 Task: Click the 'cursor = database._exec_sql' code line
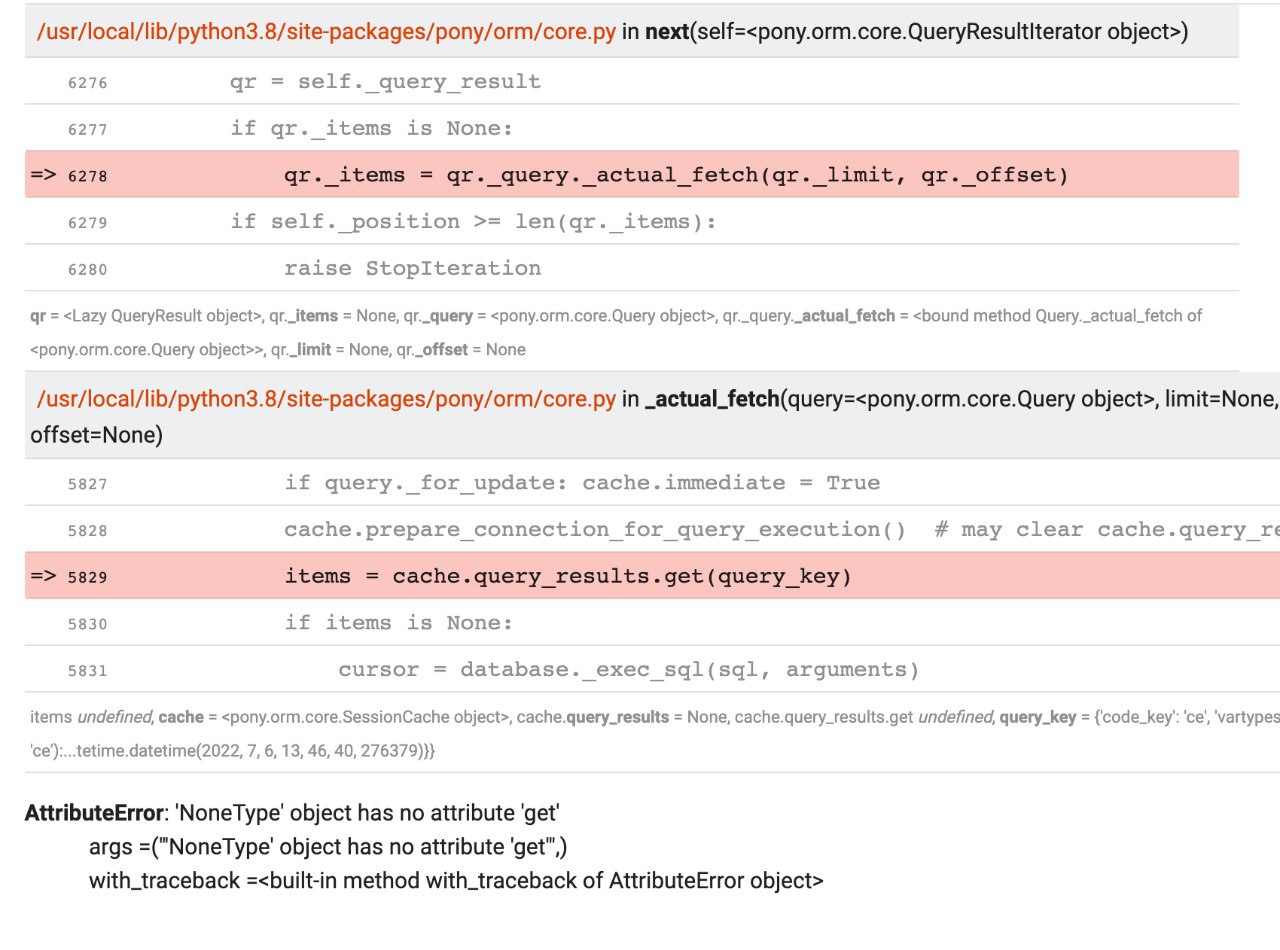pos(628,670)
